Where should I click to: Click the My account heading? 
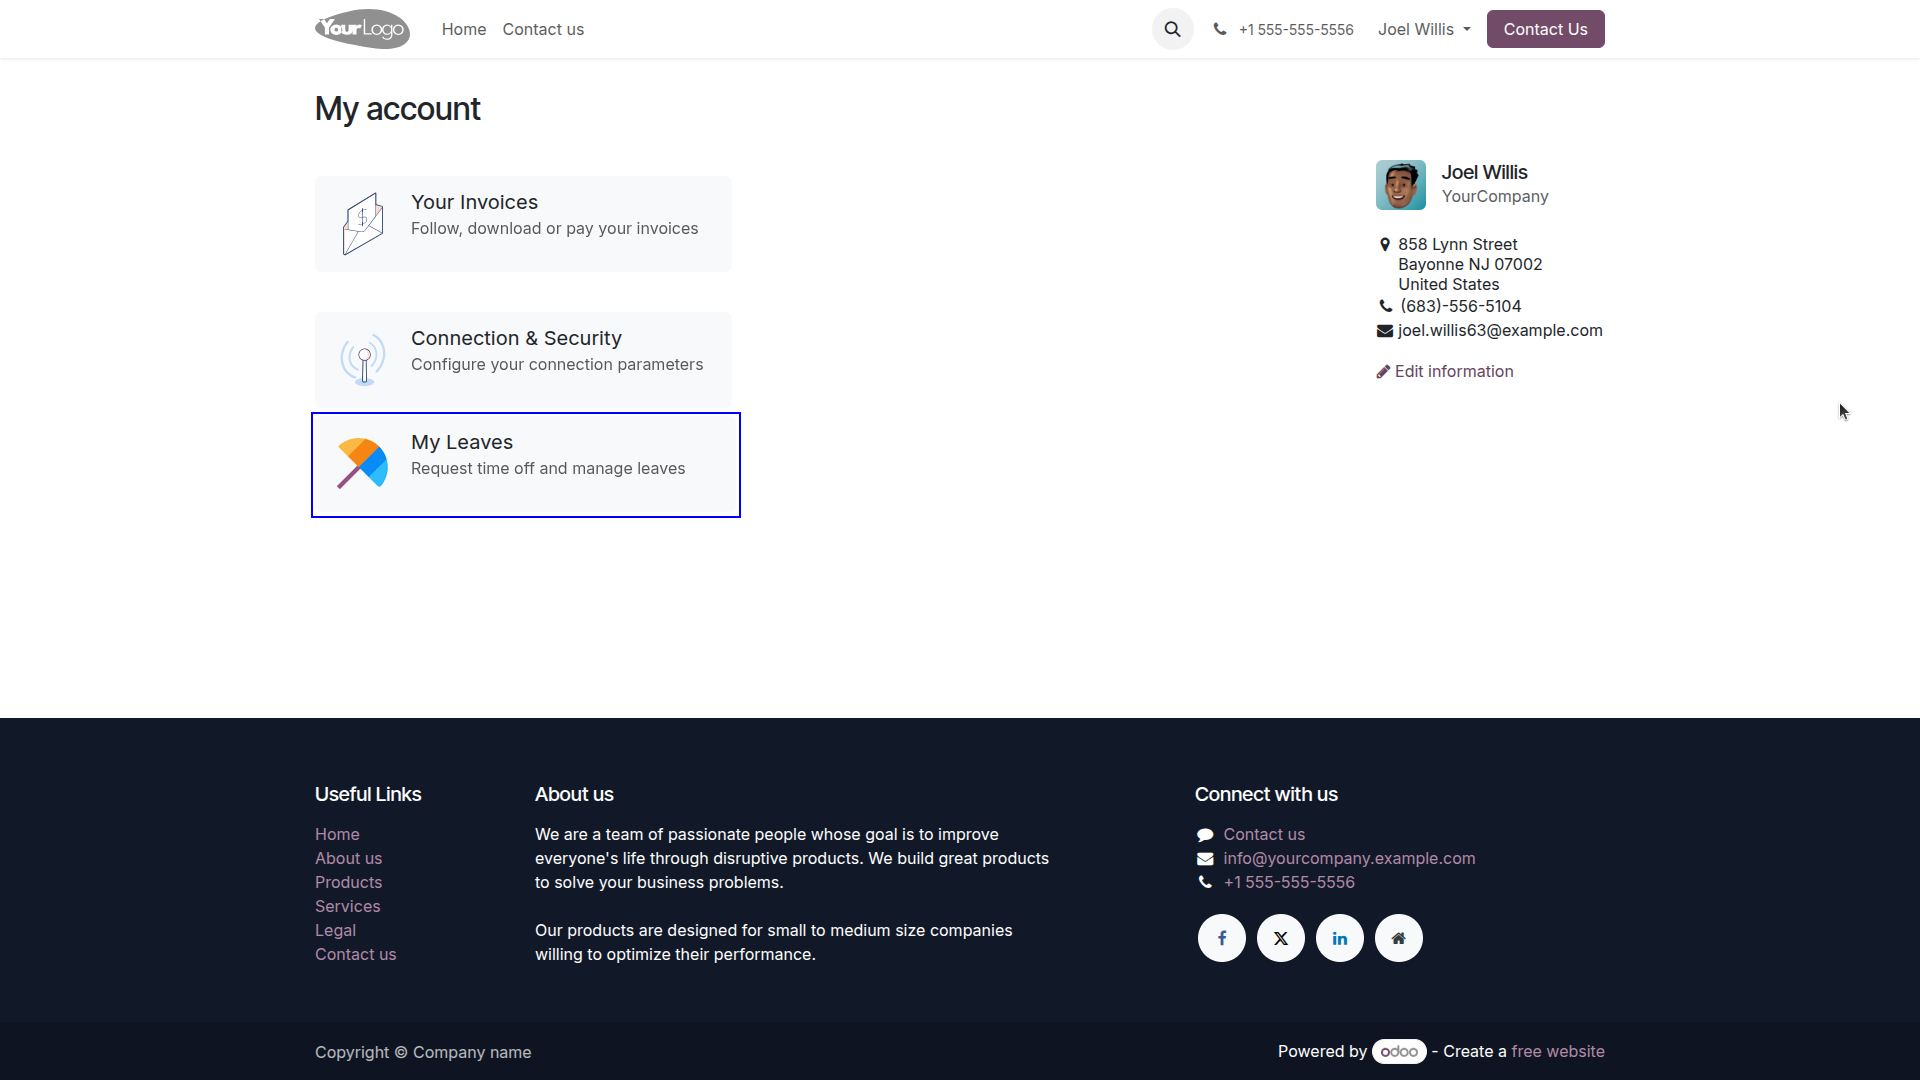[x=397, y=108]
